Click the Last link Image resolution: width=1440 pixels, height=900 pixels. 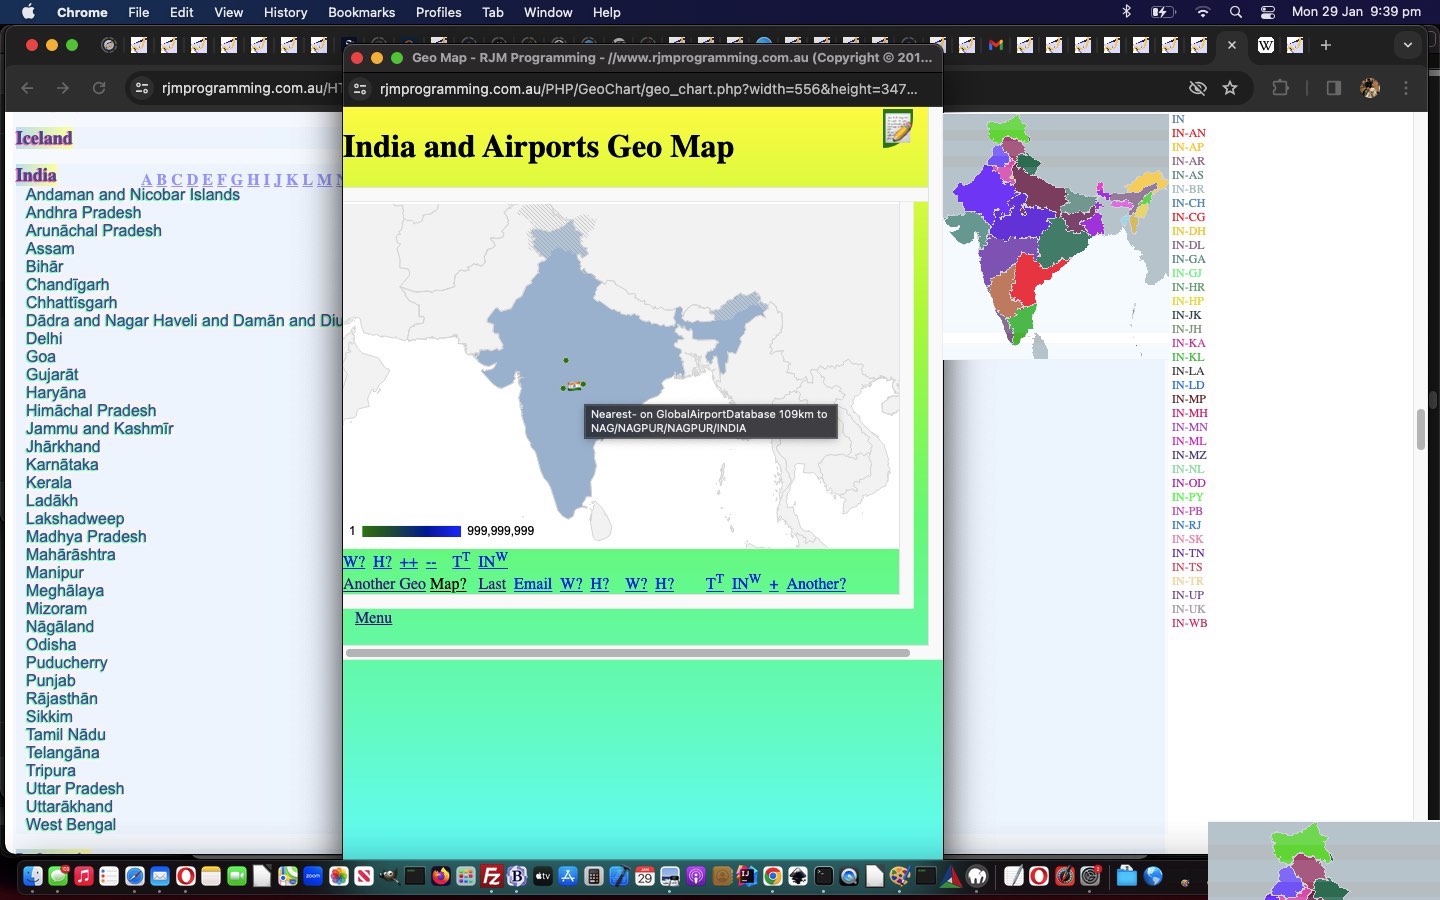pyautogui.click(x=492, y=584)
